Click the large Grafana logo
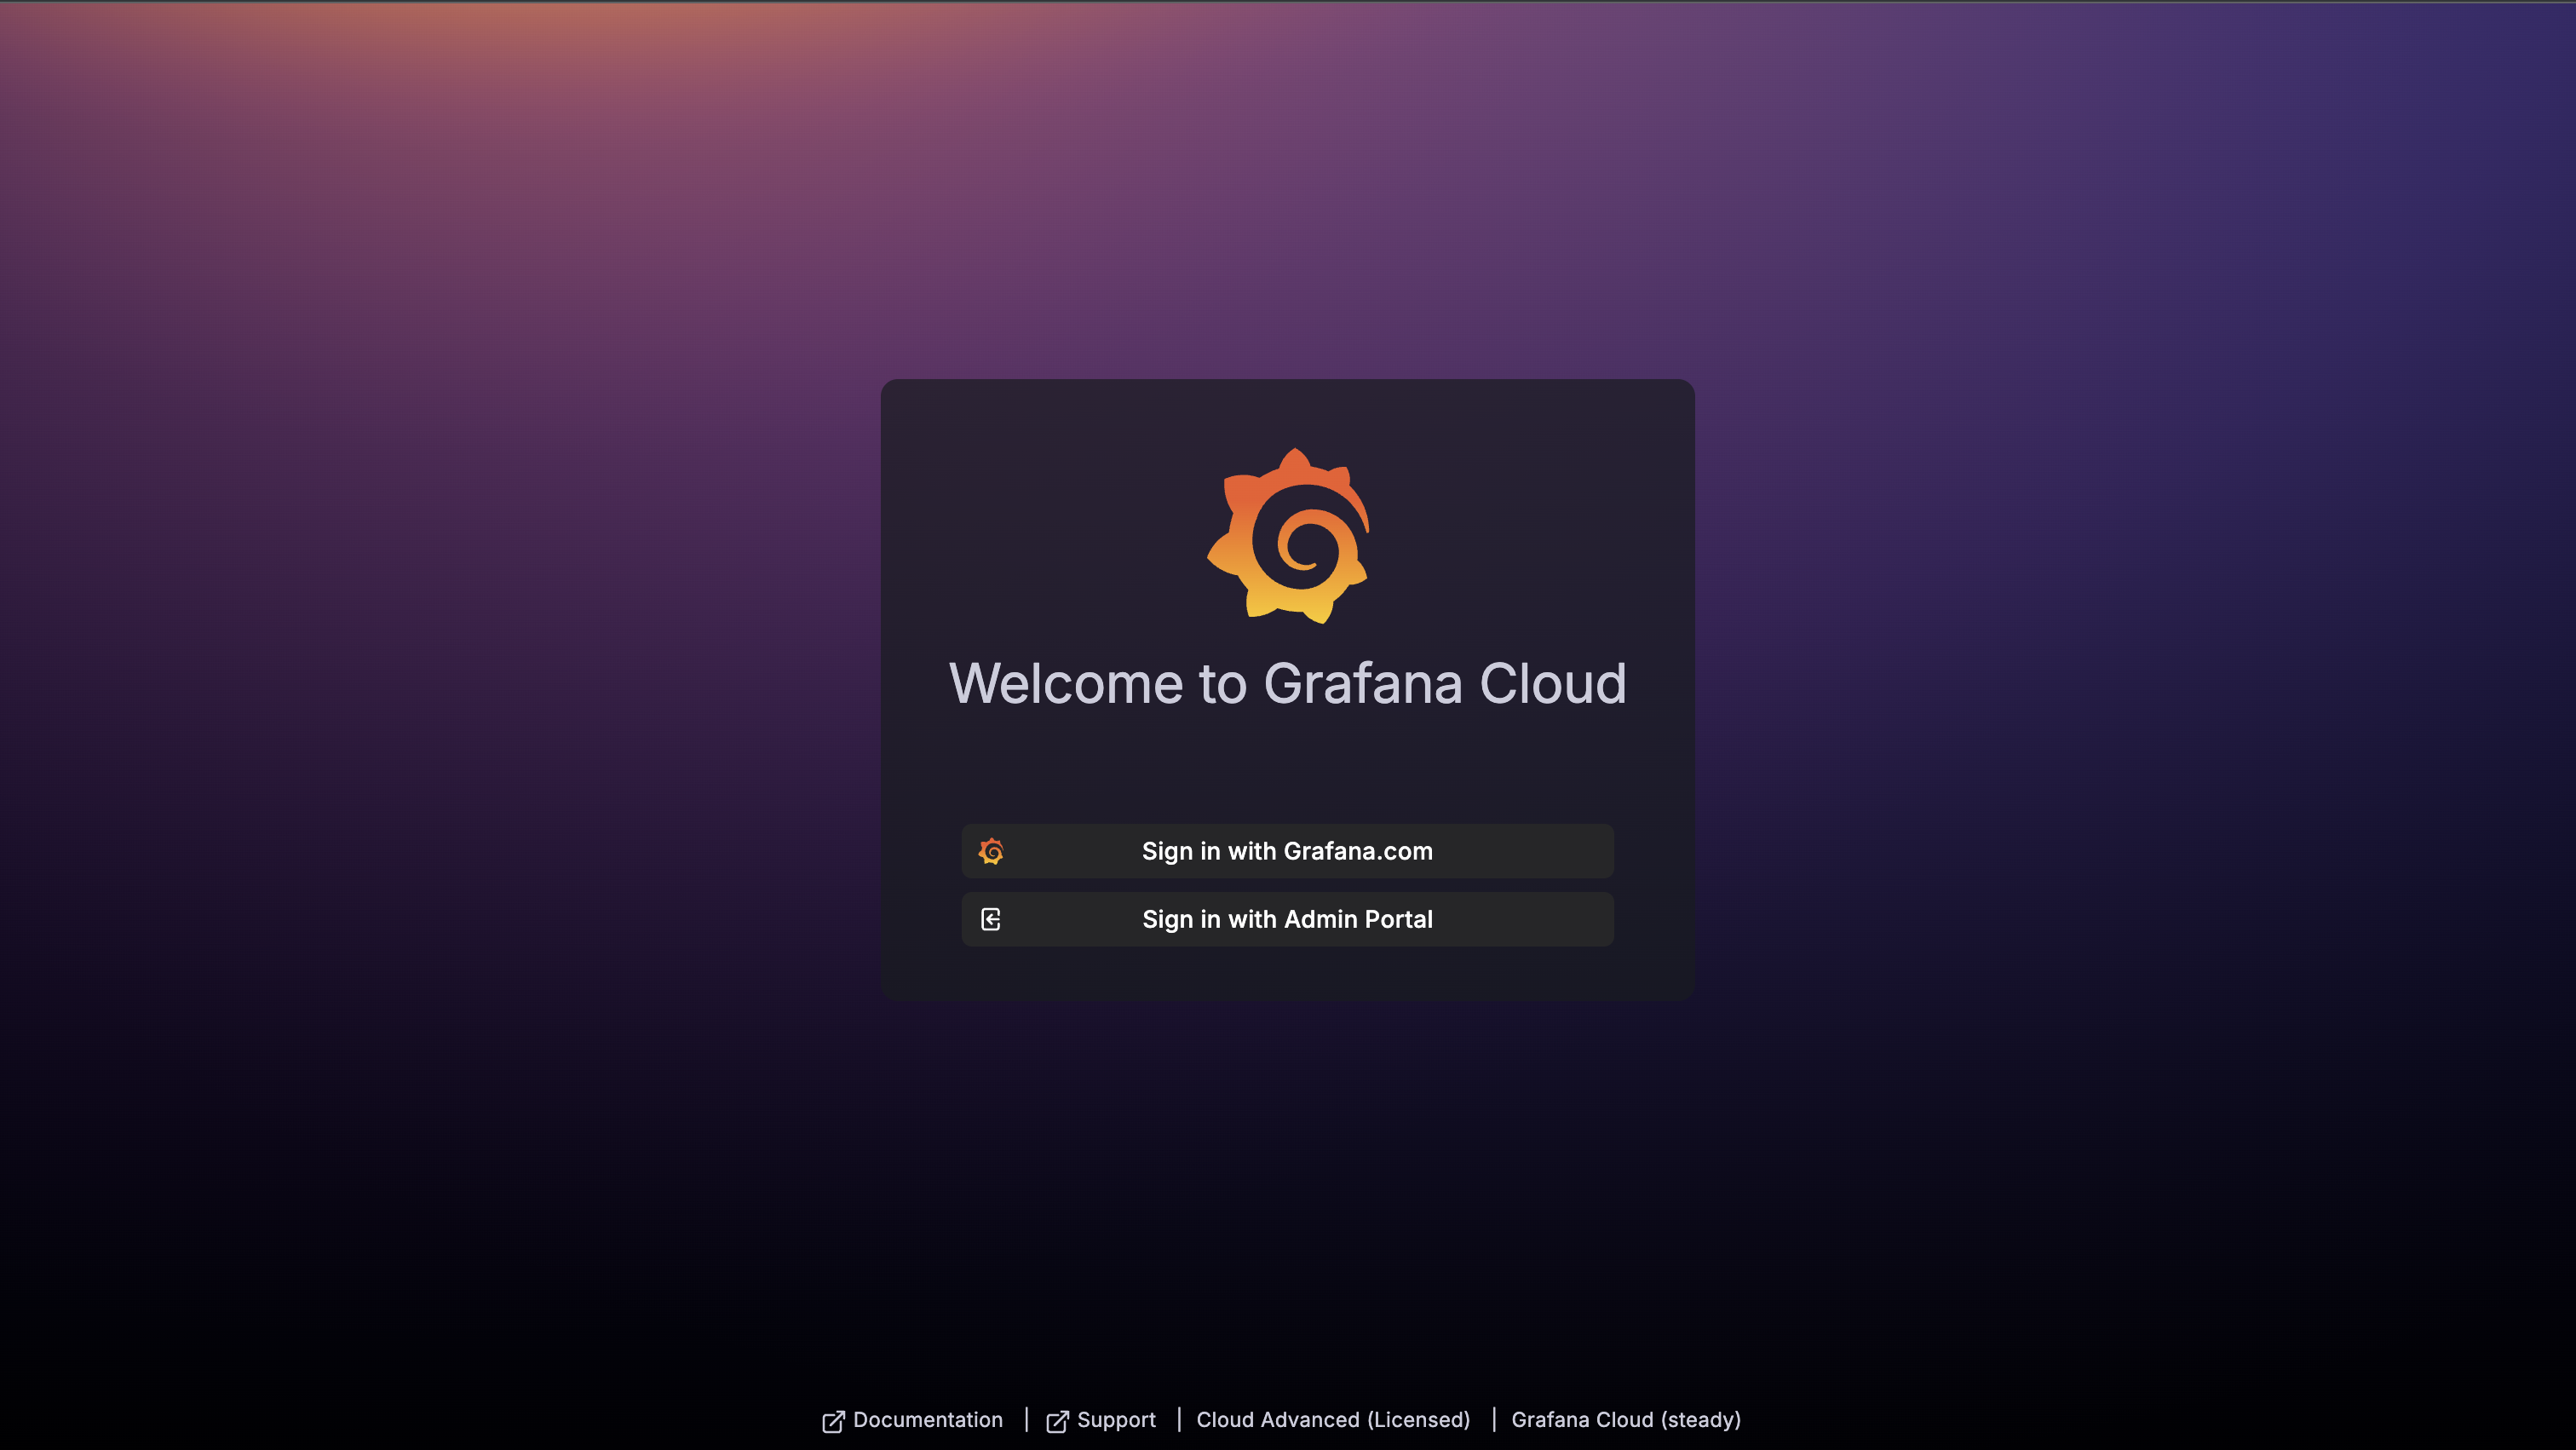This screenshot has height=1450, width=2576. (1288, 536)
